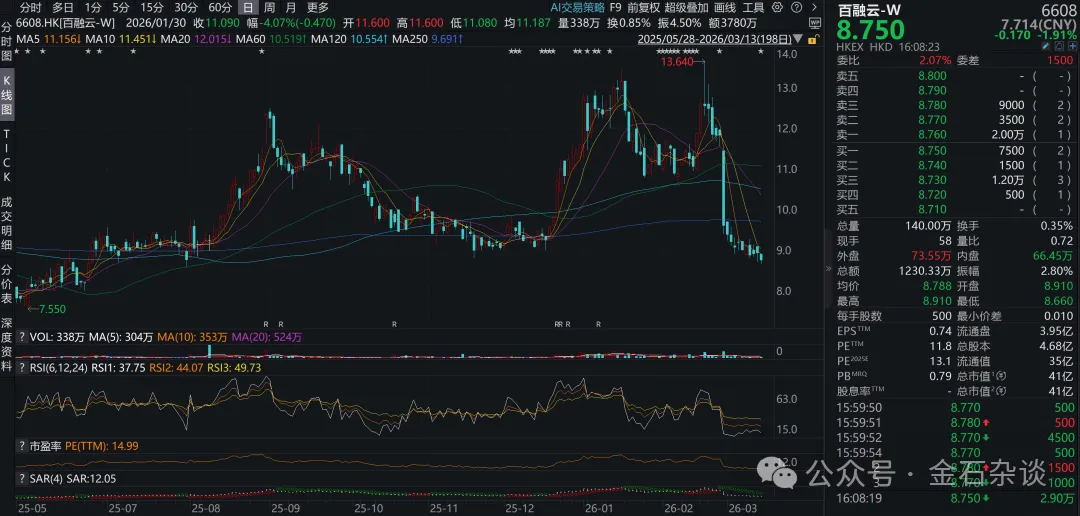Click the 百融云-W stock name

(x=869, y=10)
